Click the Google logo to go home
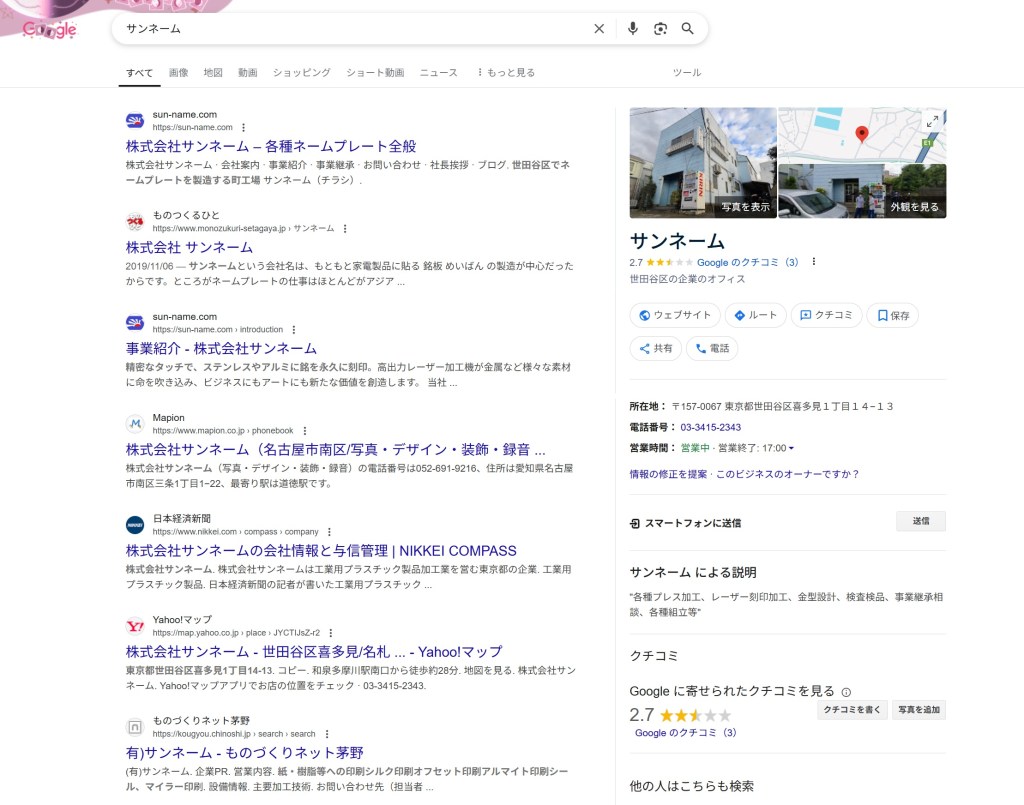This screenshot has height=805, width=1024. click(50, 30)
